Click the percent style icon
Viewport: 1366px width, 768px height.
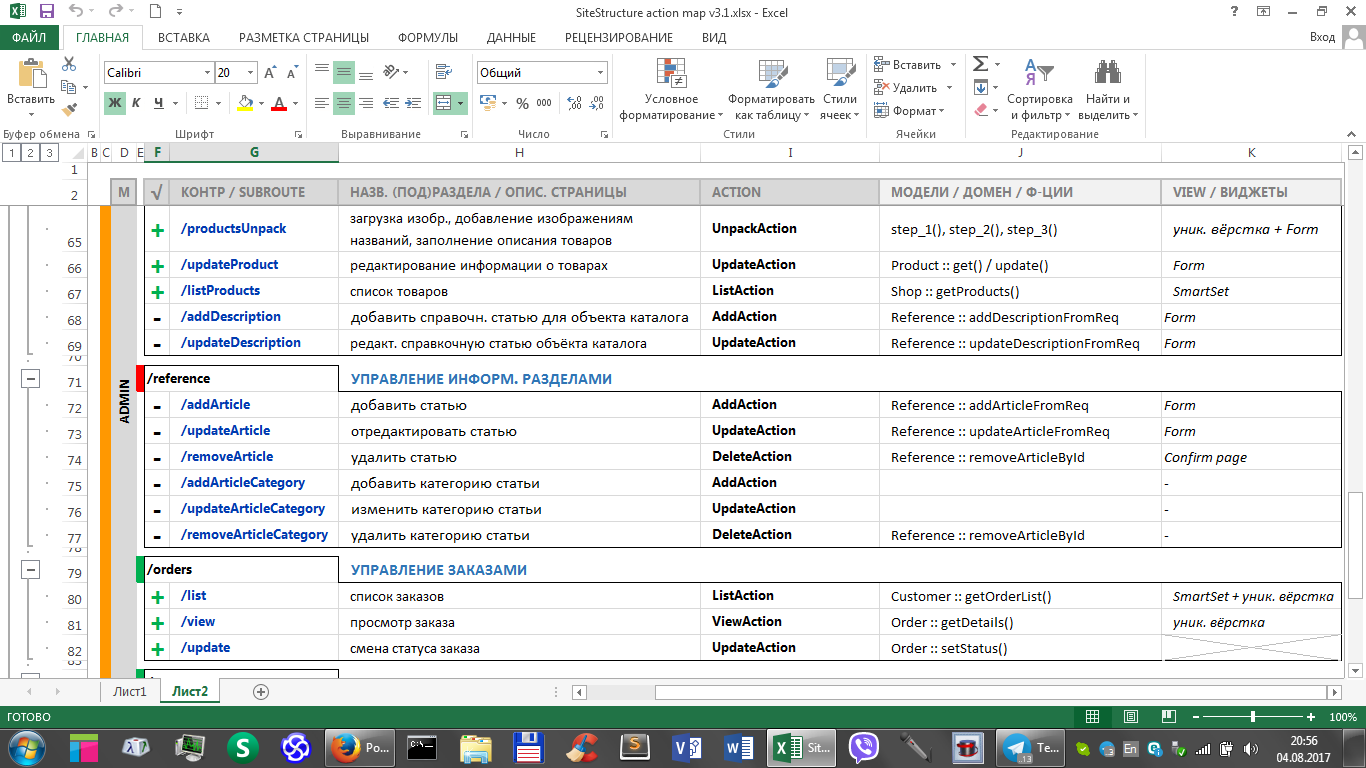pos(522,103)
